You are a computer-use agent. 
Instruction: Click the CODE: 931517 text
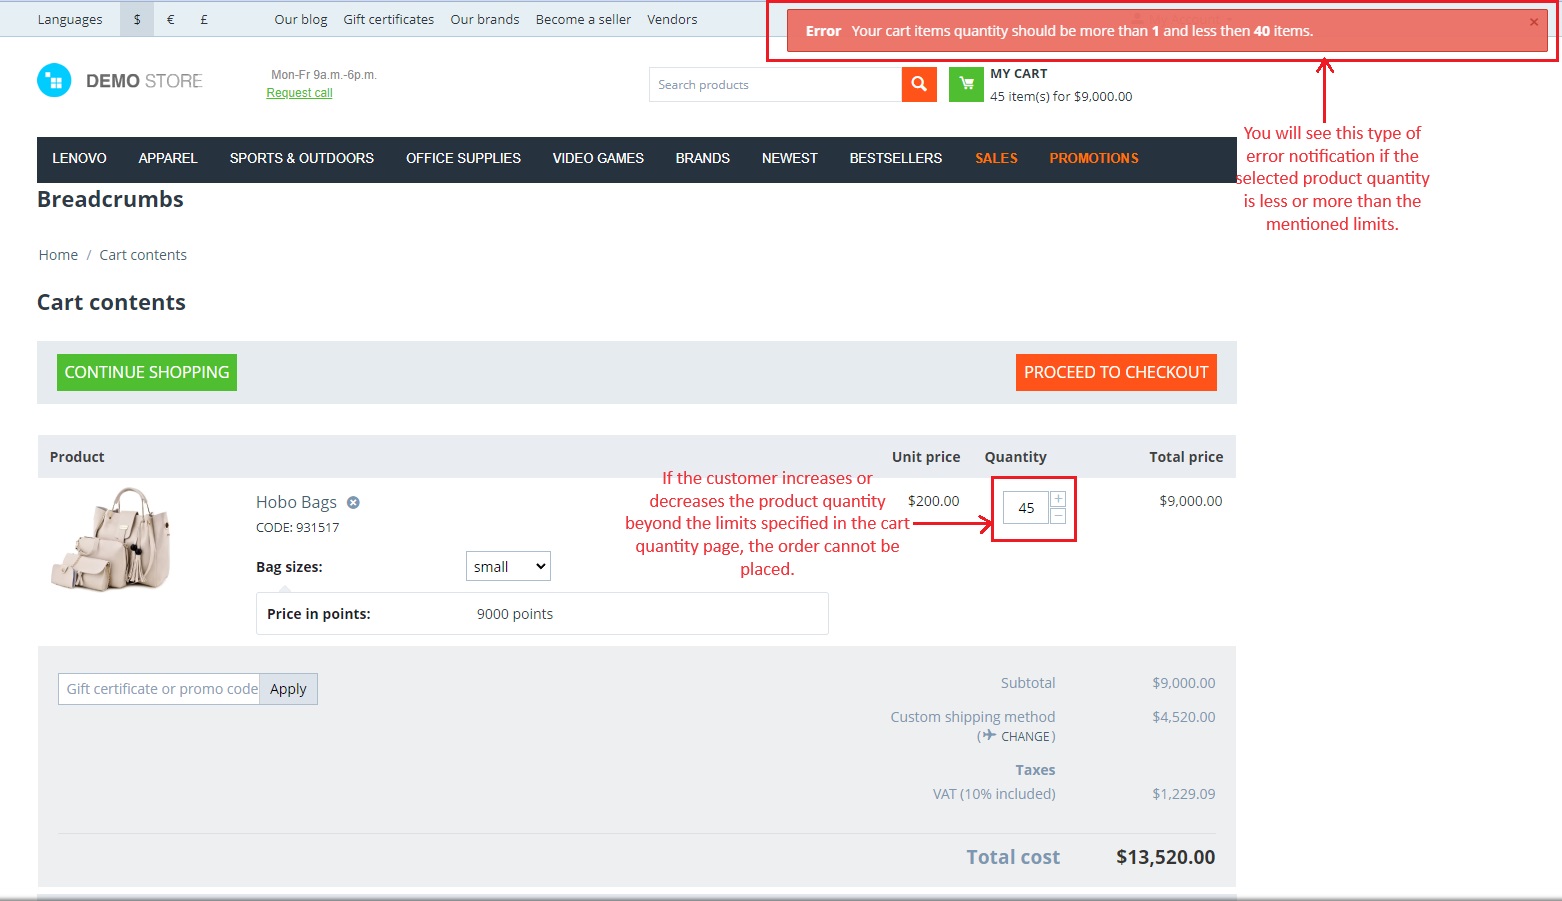point(297,527)
